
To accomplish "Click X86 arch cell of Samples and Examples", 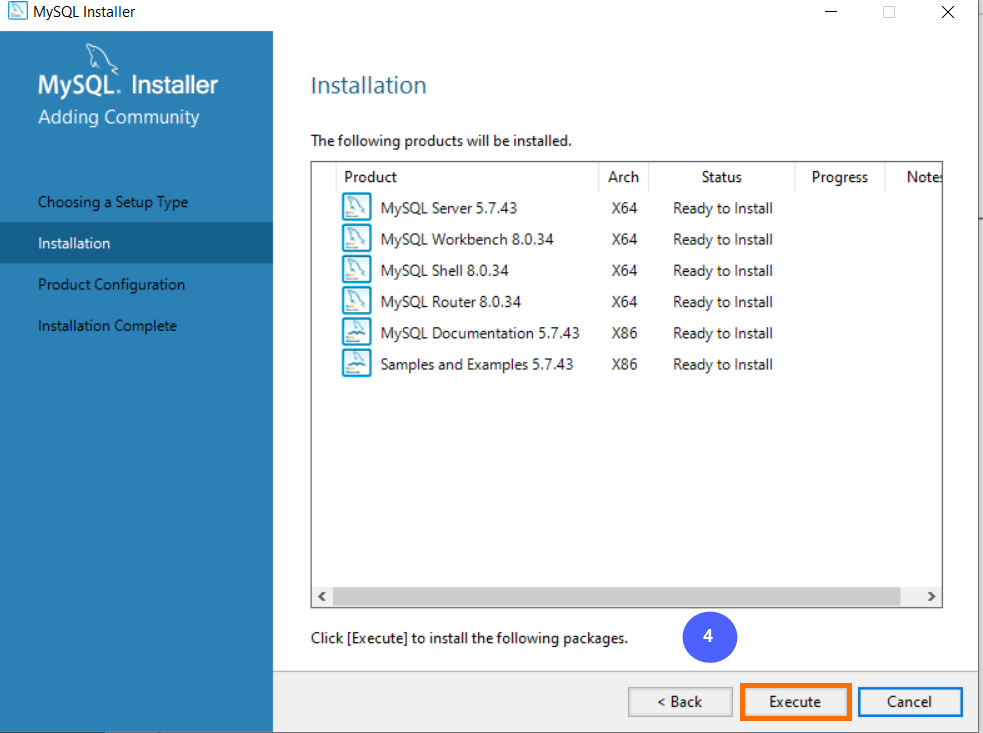I will (x=624, y=364).
